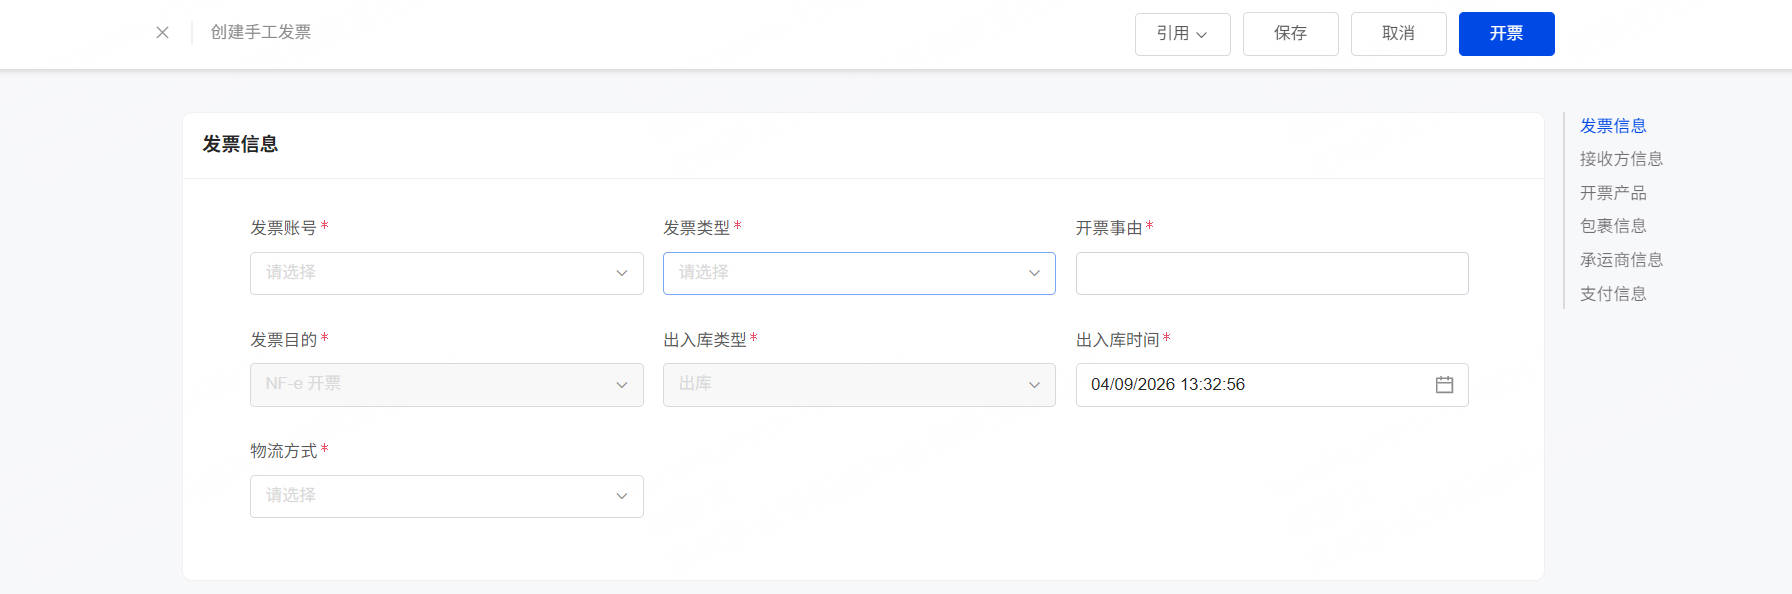Focus the 开票事由 text input
Image resolution: width=1792 pixels, height=594 pixels.
1272,273
